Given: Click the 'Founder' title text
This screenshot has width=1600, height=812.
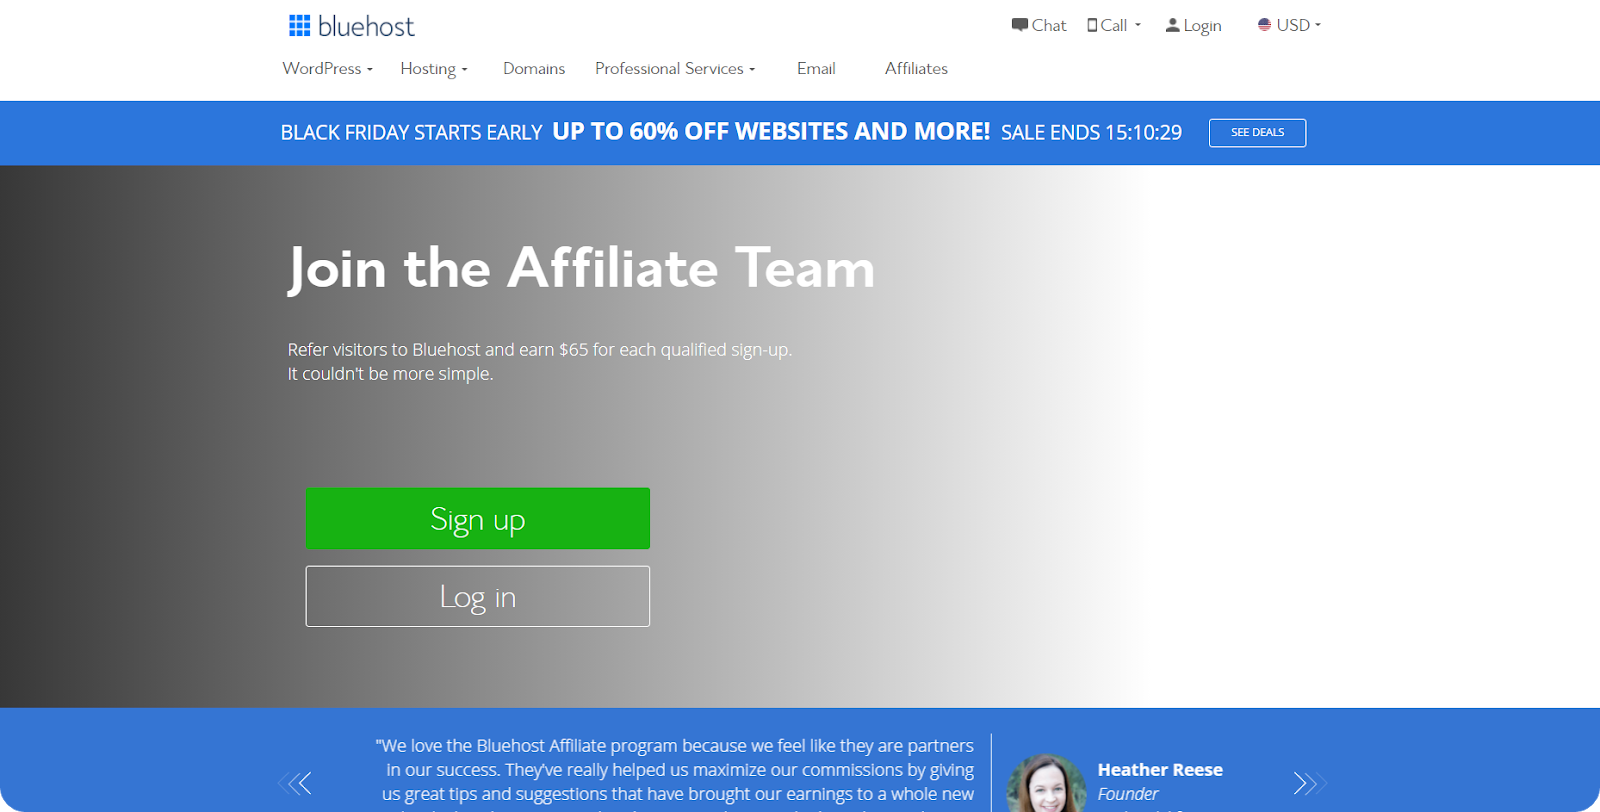Looking at the screenshot, I should (1128, 794).
